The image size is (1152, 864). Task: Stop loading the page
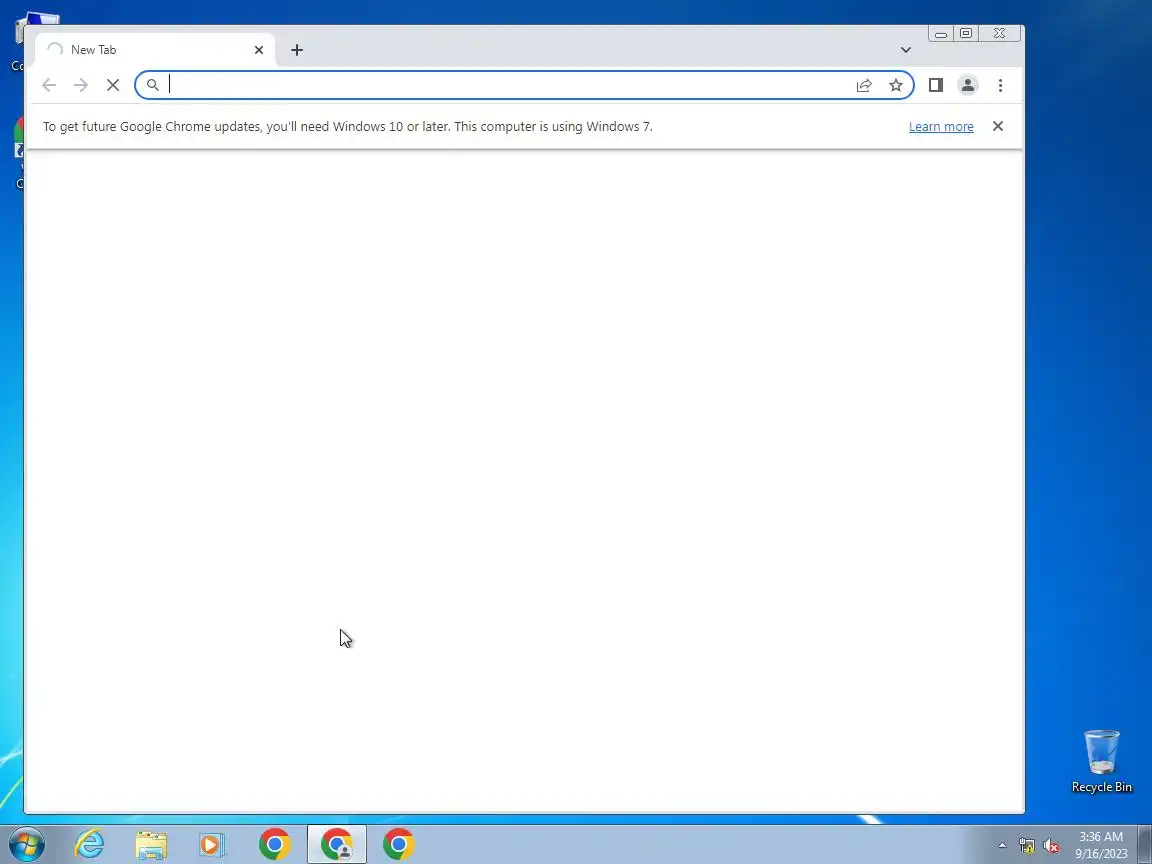113,85
